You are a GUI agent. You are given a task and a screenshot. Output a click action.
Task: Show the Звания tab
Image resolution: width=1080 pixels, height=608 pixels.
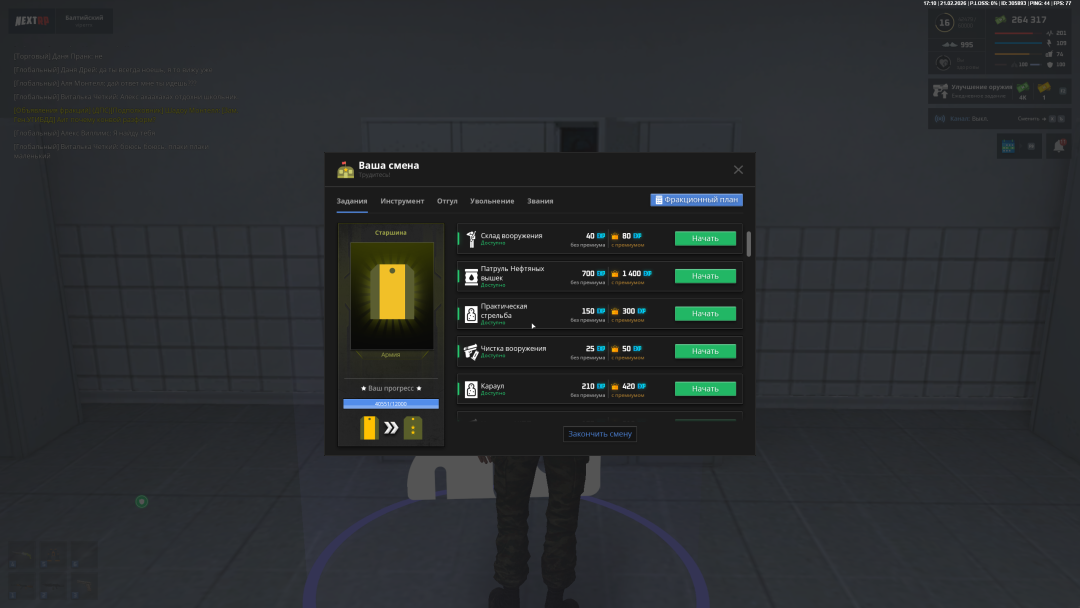pyautogui.click(x=540, y=201)
